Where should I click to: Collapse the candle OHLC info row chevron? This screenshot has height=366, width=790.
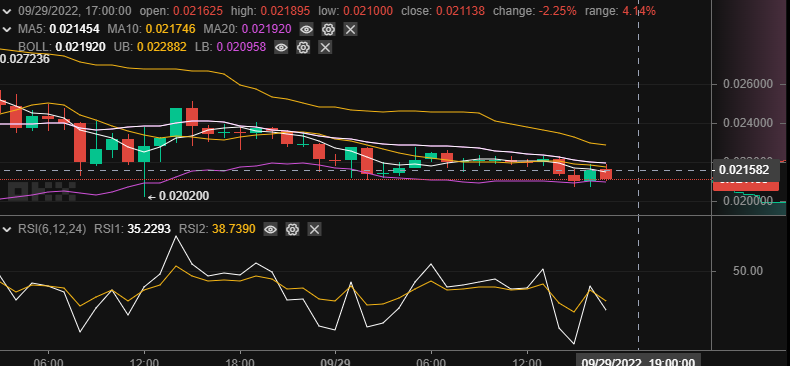[x=7, y=11]
